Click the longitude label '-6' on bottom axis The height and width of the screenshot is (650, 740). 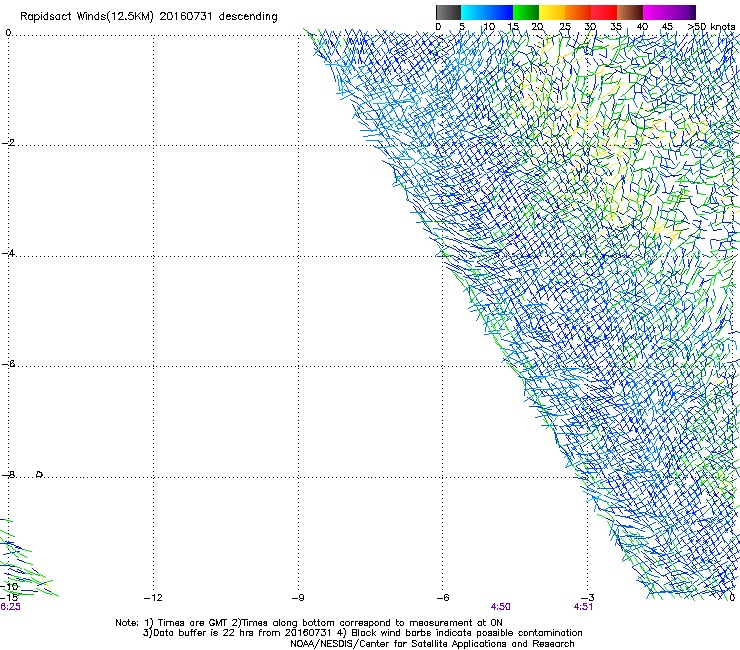[443, 598]
